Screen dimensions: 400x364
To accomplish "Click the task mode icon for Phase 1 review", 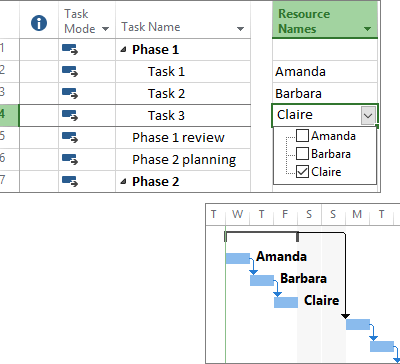I will (70, 138).
